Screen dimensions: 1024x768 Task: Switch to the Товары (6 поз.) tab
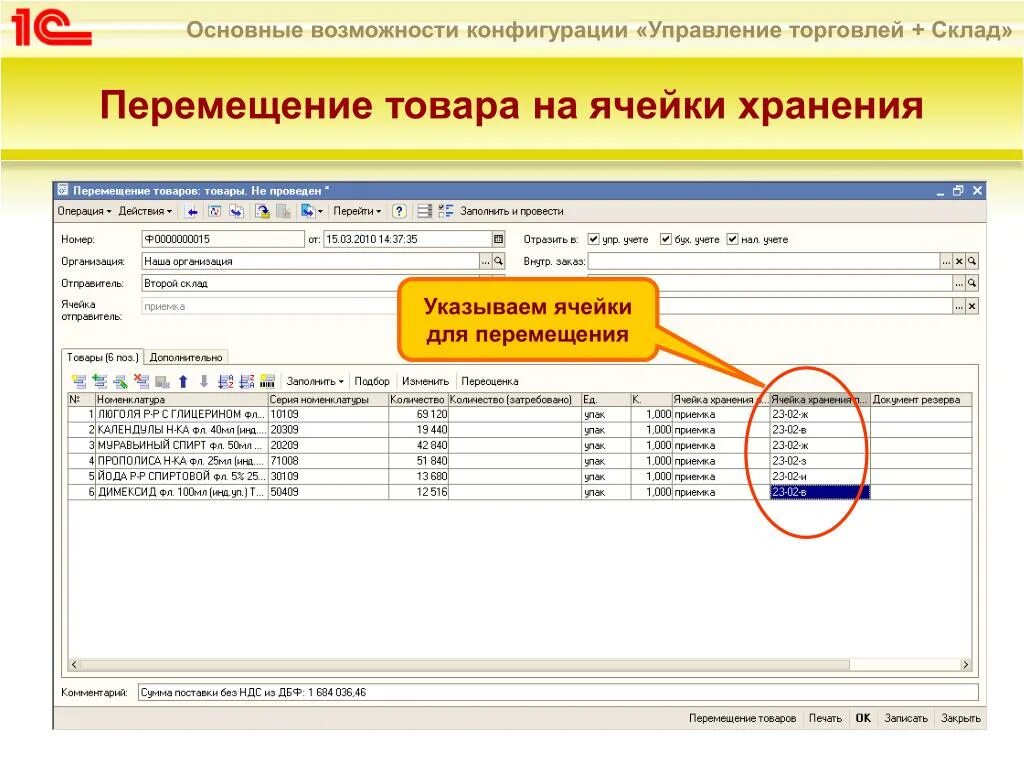[x=103, y=357]
